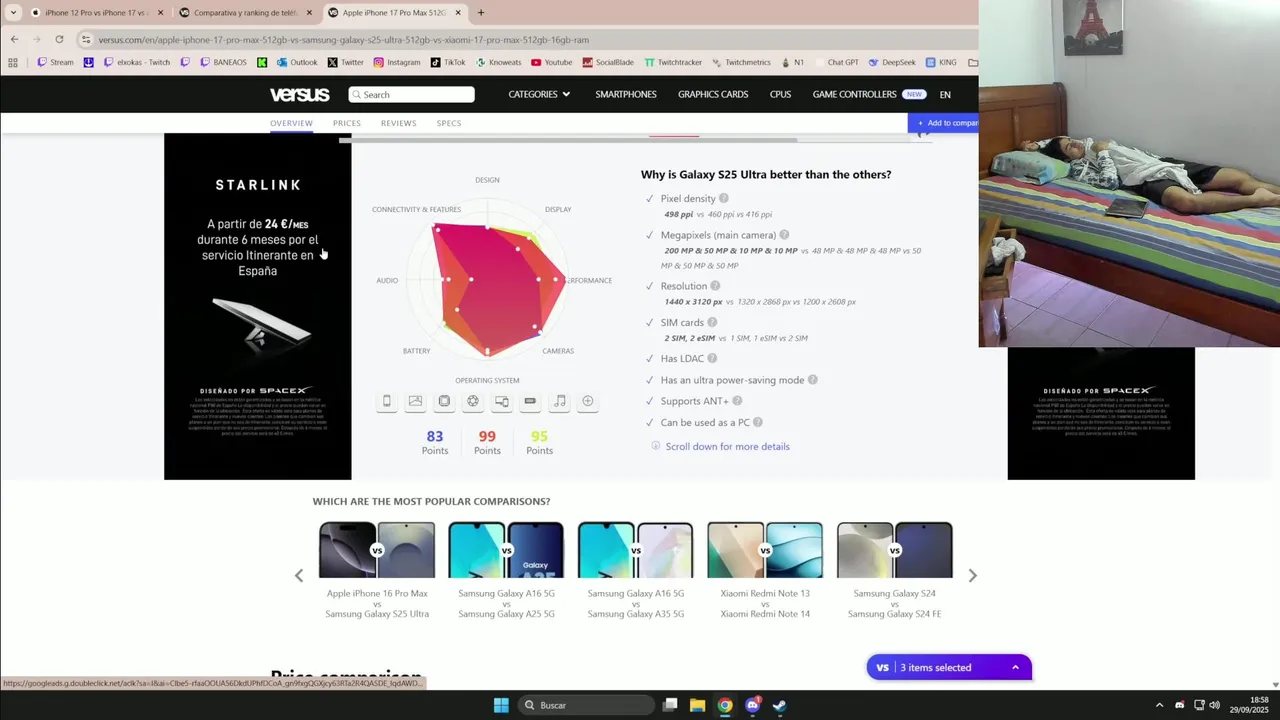Open the SMARTPHONES menu item
Screen dimensions: 1280x720
pyautogui.click(x=626, y=94)
